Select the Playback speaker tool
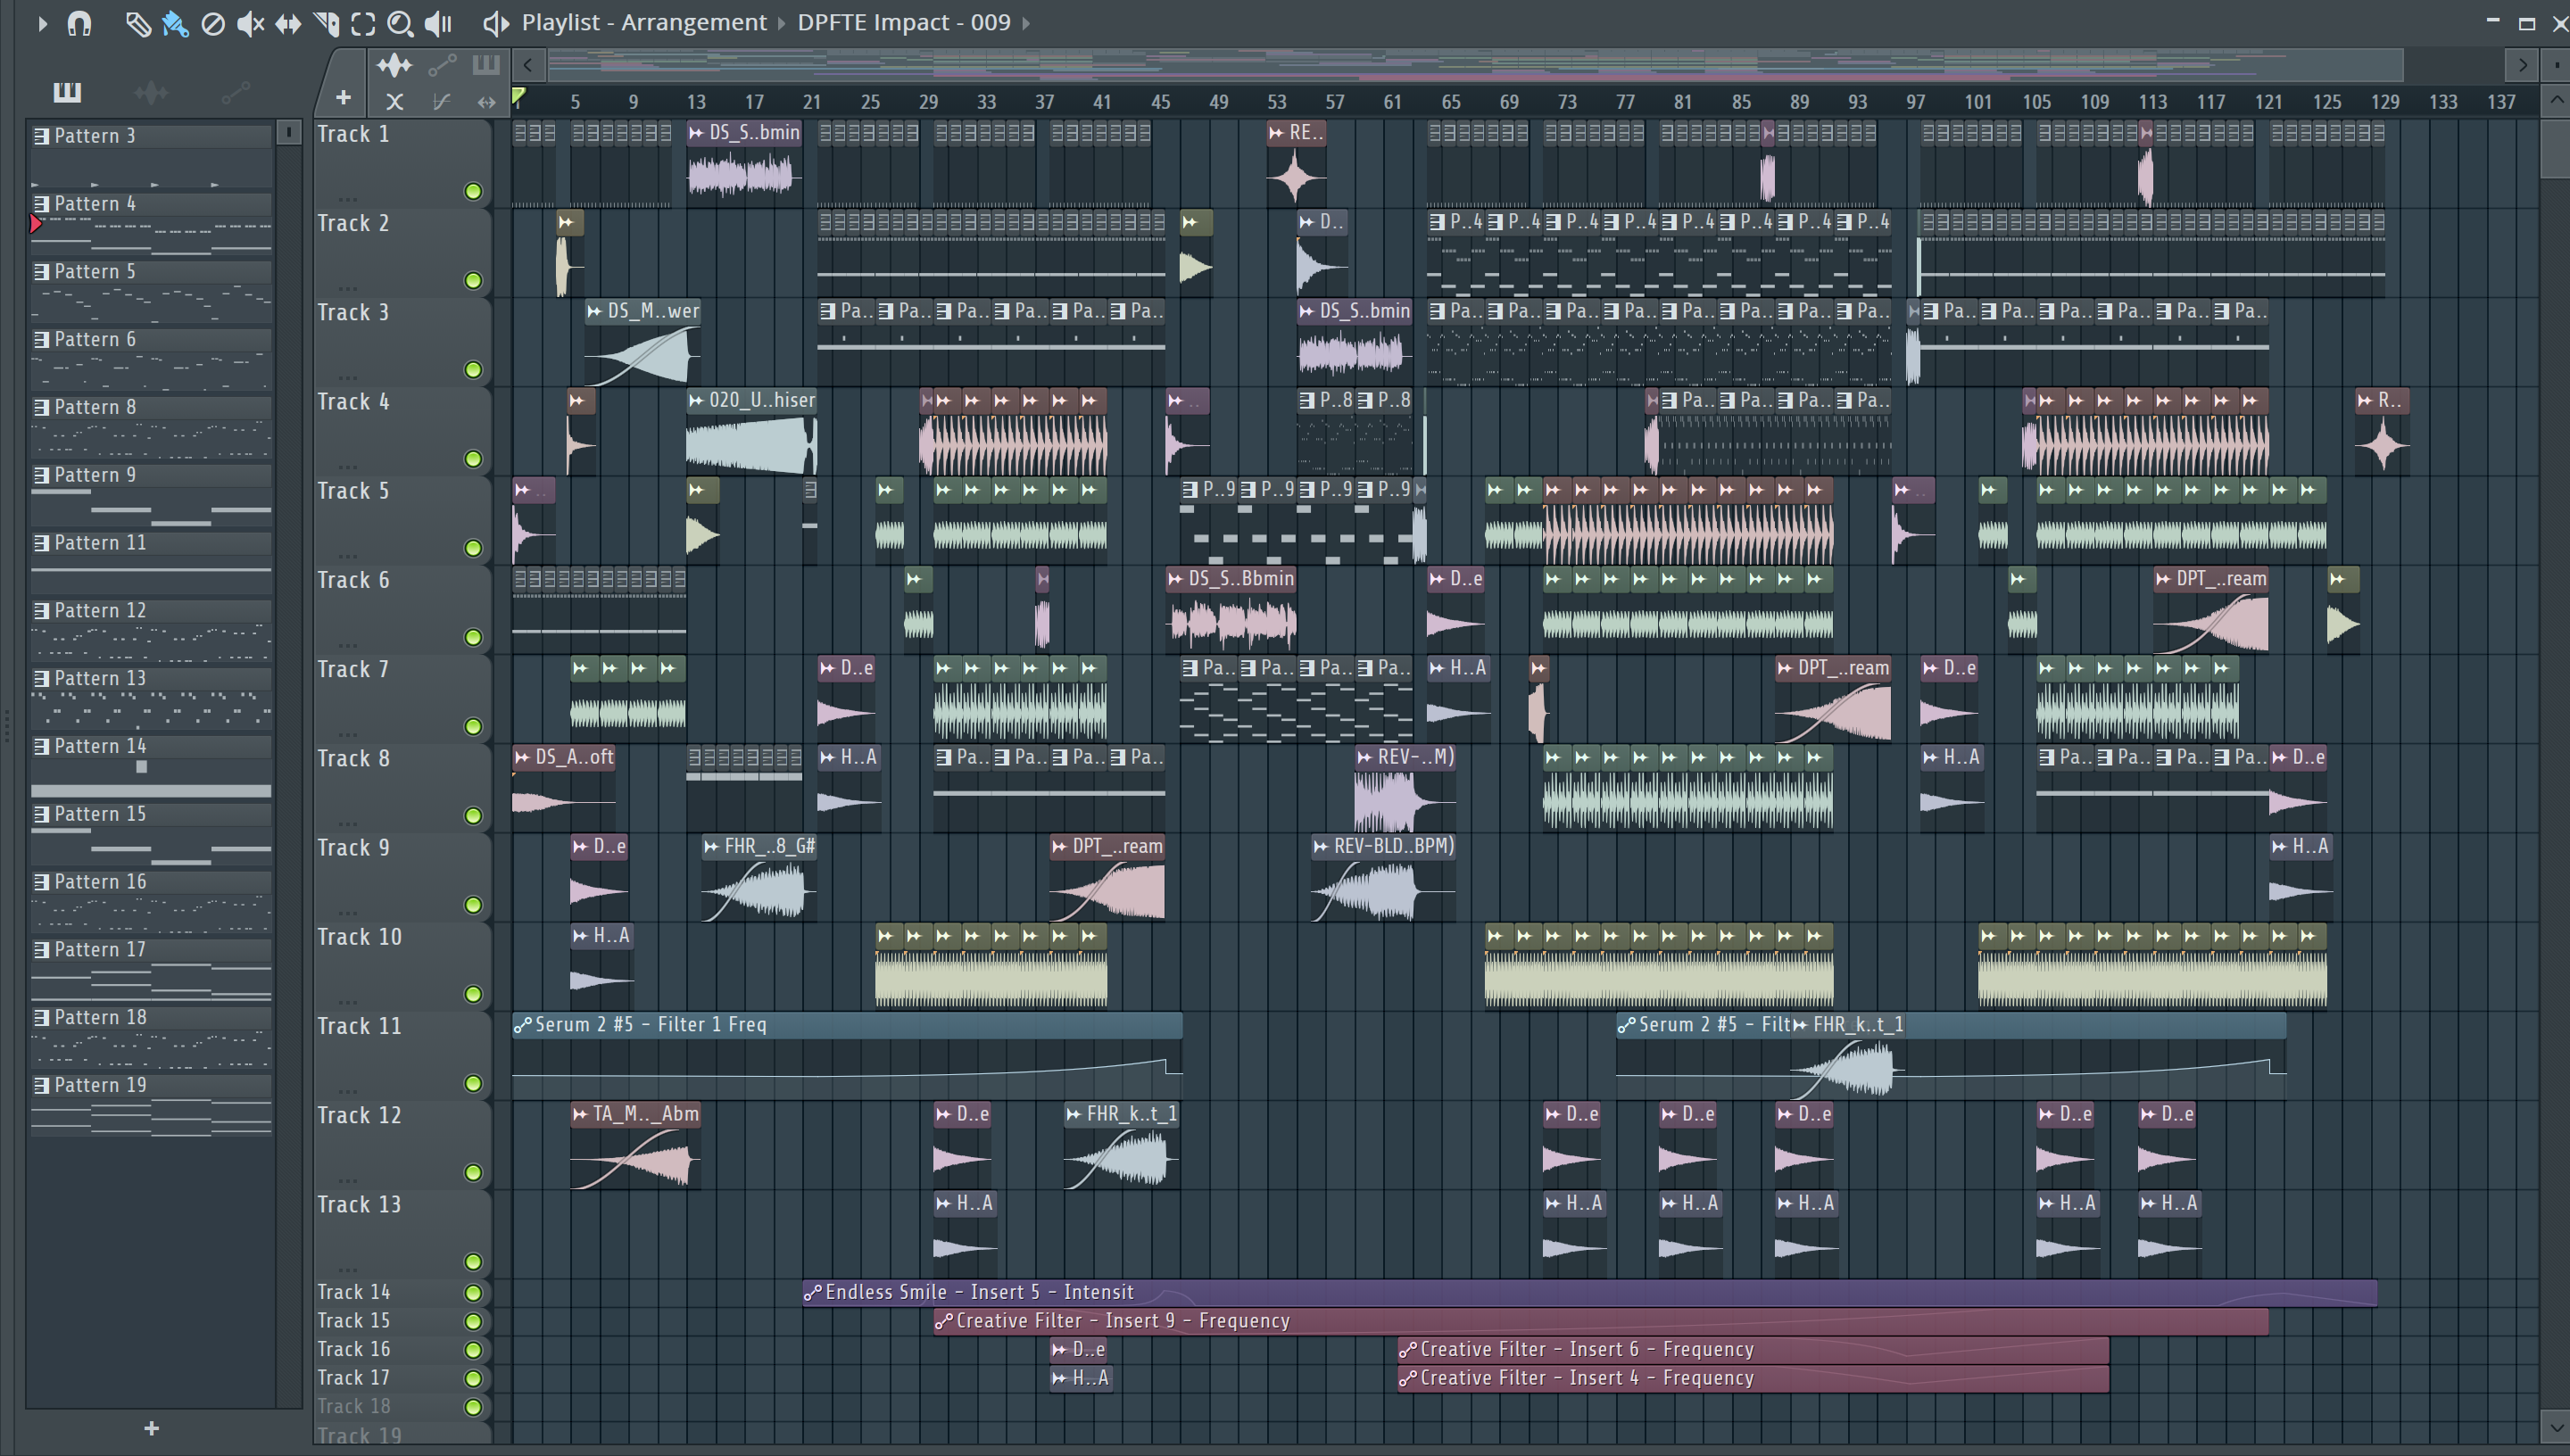This screenshot has height=1456, width=2570. click(x=438, y=23)
